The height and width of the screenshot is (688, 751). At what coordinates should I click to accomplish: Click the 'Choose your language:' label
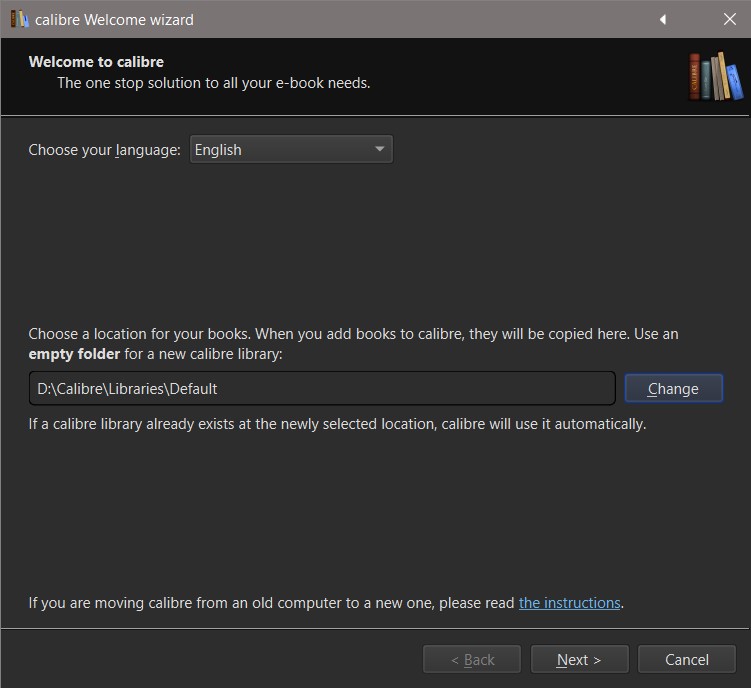104,150
